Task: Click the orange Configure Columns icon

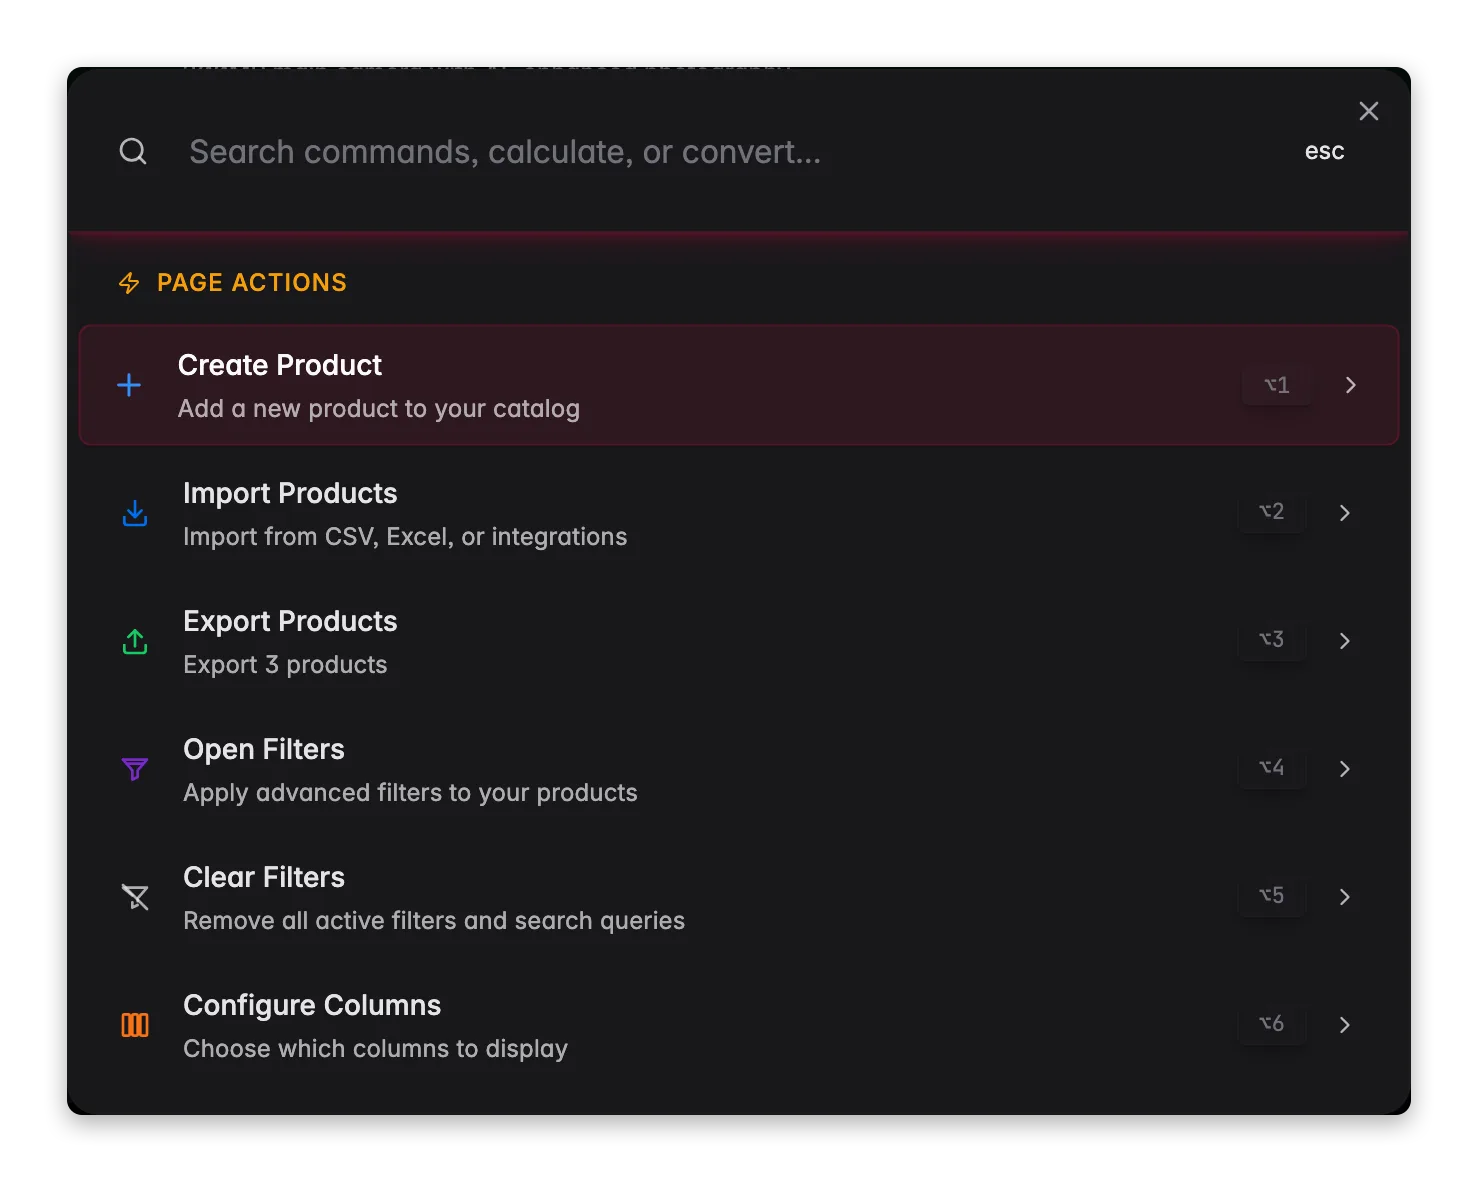Action: coord(135,1025)
